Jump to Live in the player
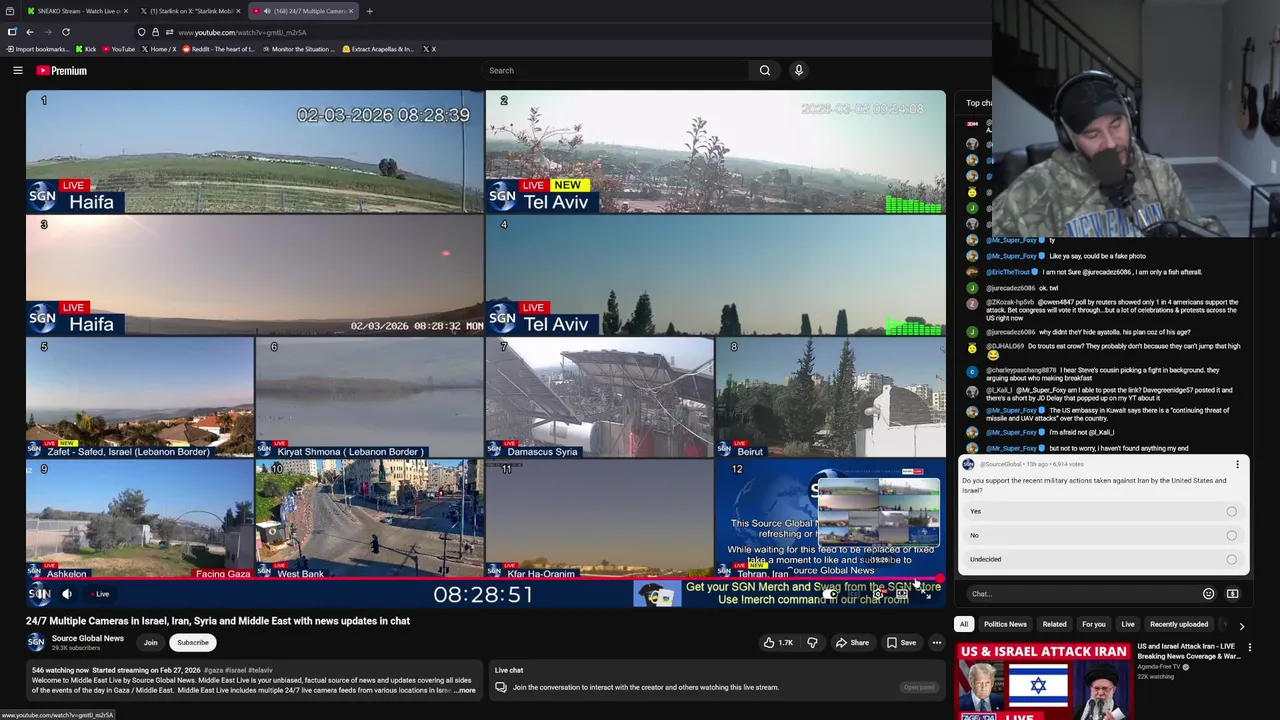The image size is (1280, 720). [x=102, y=594]
